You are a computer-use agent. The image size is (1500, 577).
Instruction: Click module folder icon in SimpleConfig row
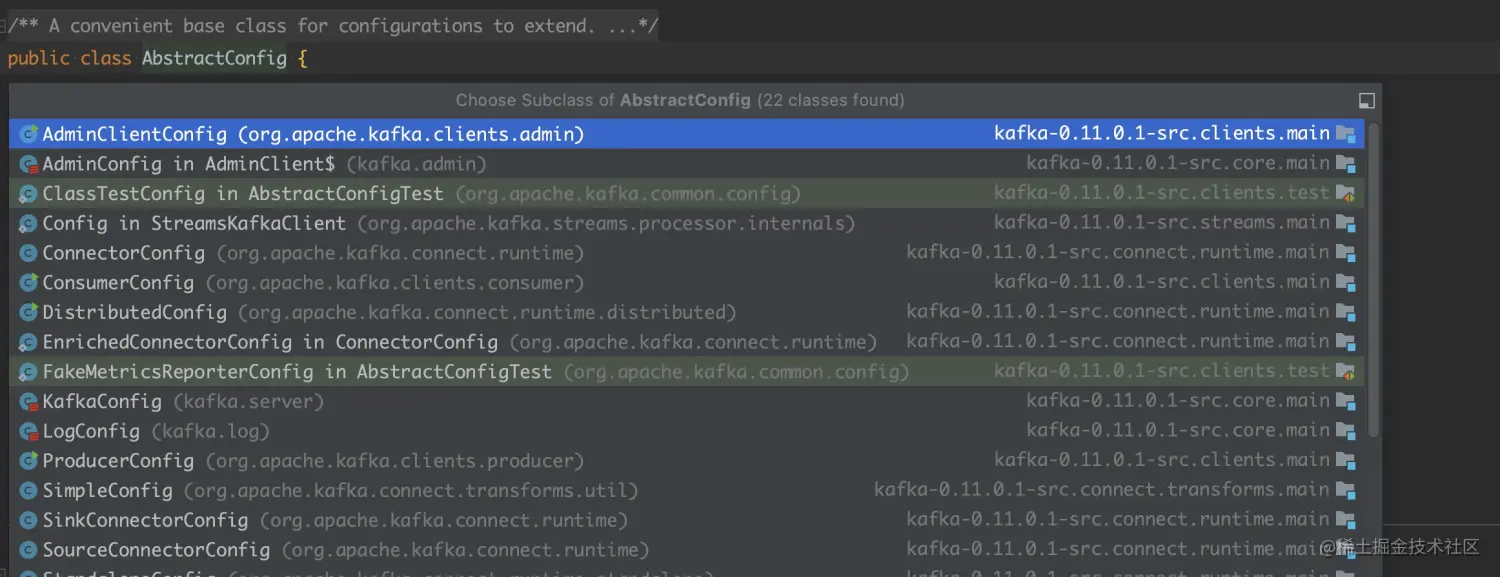1346,491
